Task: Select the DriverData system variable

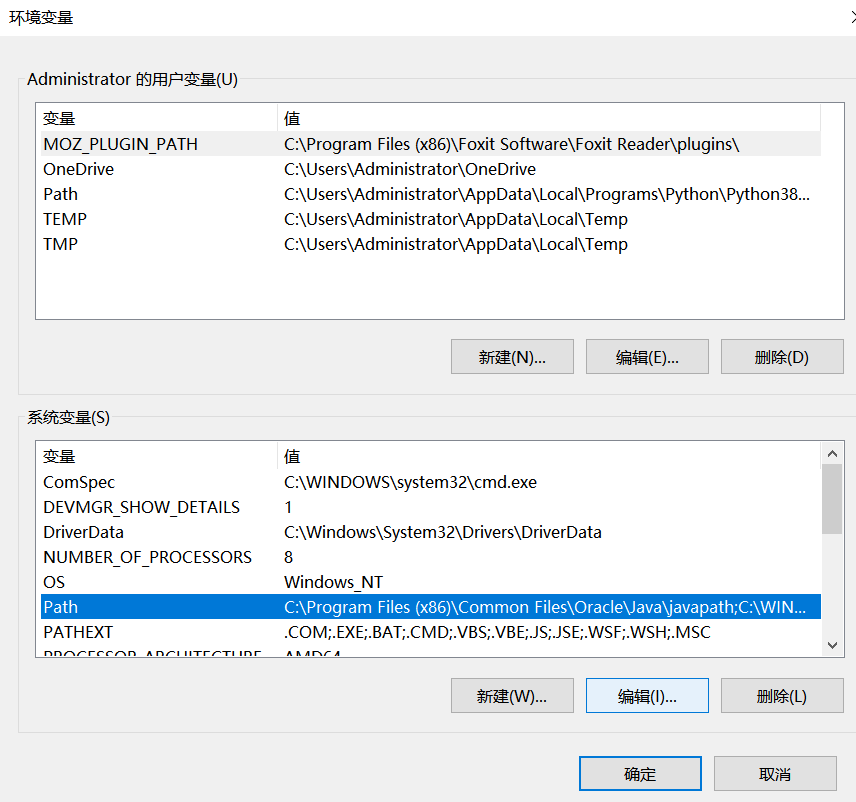Action: (x=431, y=532)
